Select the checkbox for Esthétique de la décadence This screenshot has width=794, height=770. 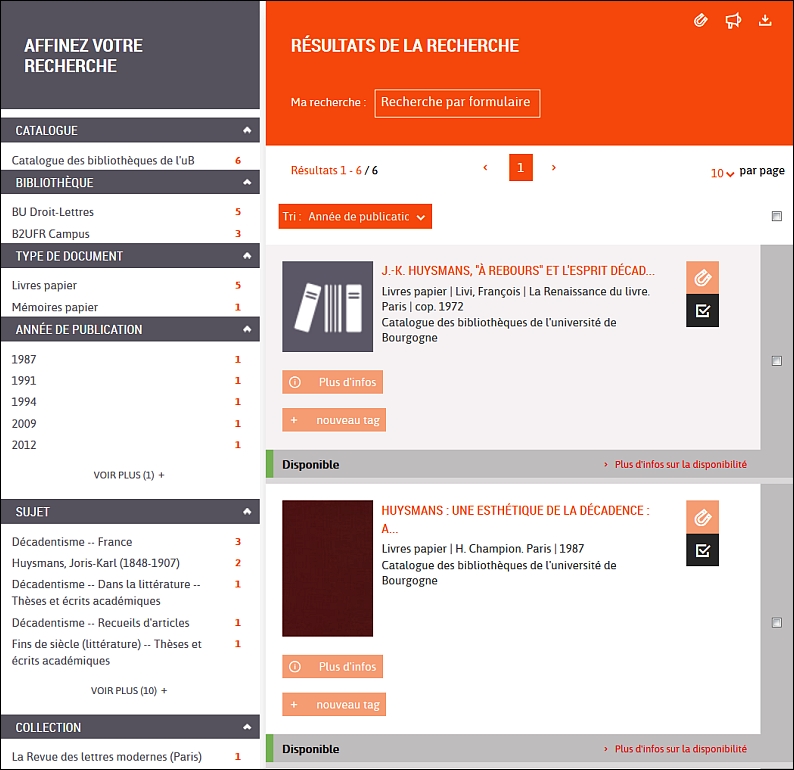777,623
